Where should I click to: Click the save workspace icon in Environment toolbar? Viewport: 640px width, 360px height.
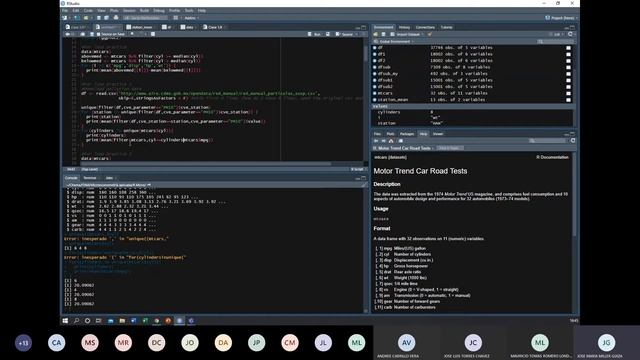tap(383, 34)
